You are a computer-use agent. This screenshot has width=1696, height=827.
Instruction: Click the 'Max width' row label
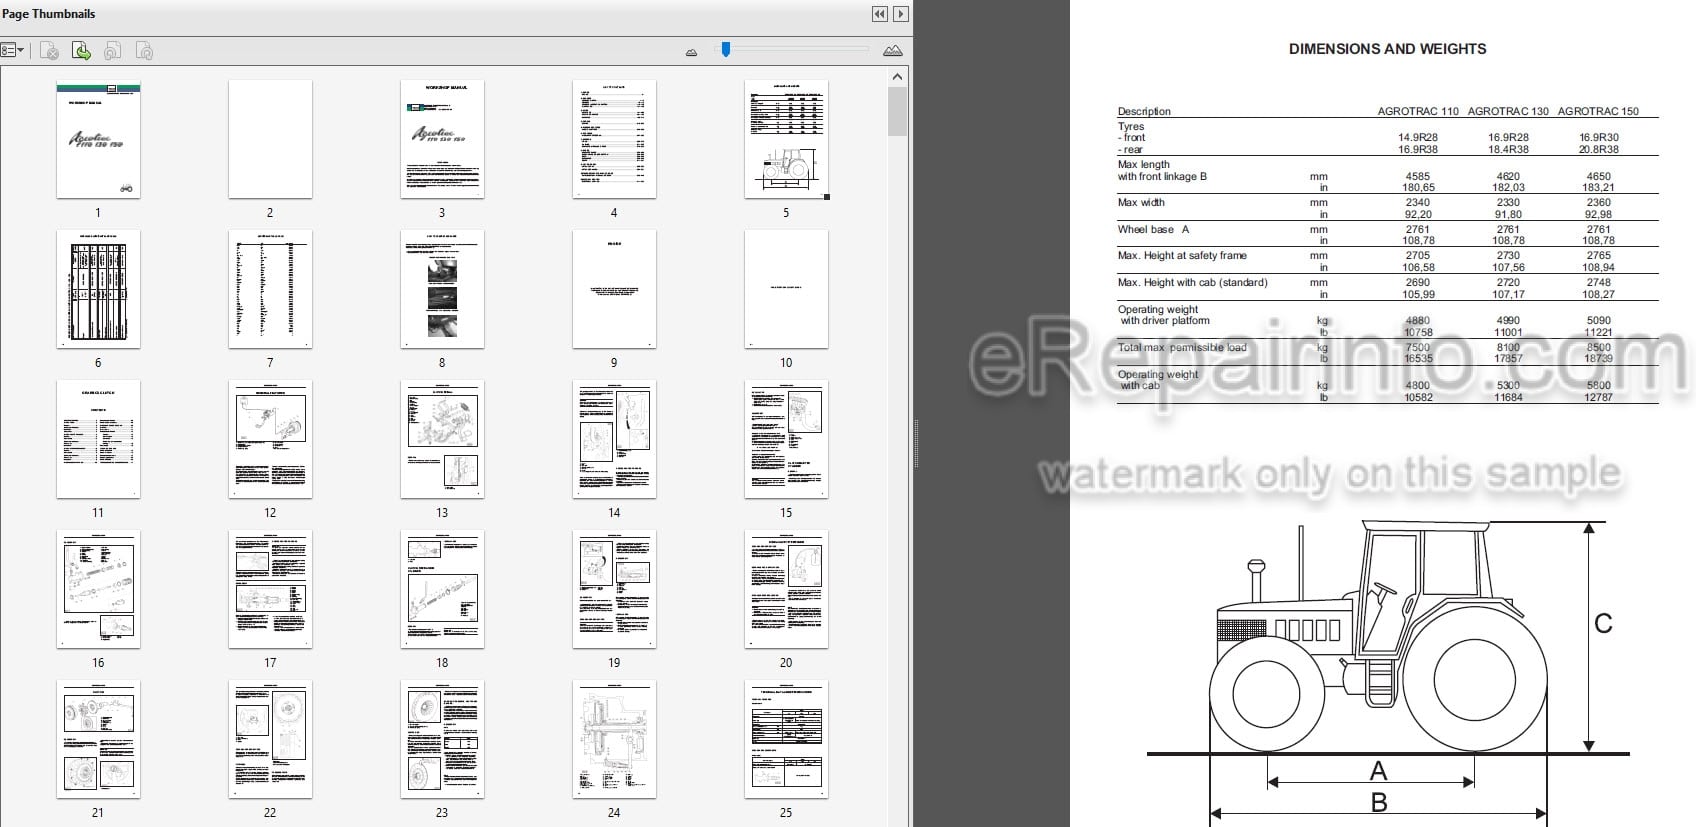[x=1141, y=202]
